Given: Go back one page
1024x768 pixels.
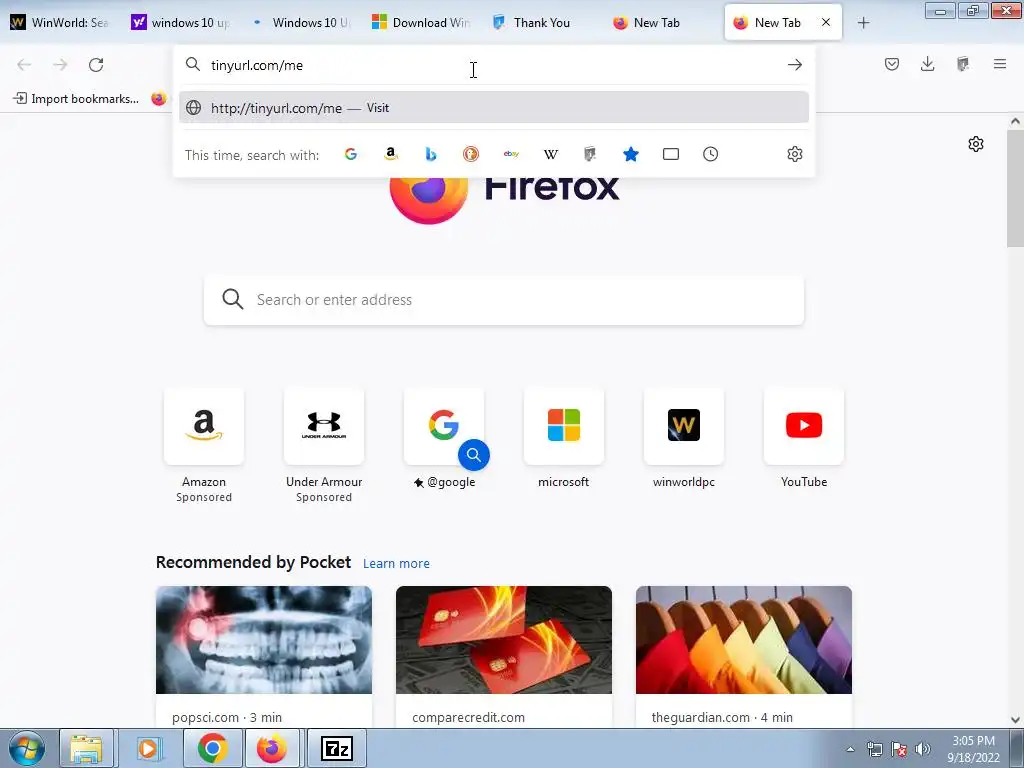Looking at the screenshot, I should (x=24, y=65).
